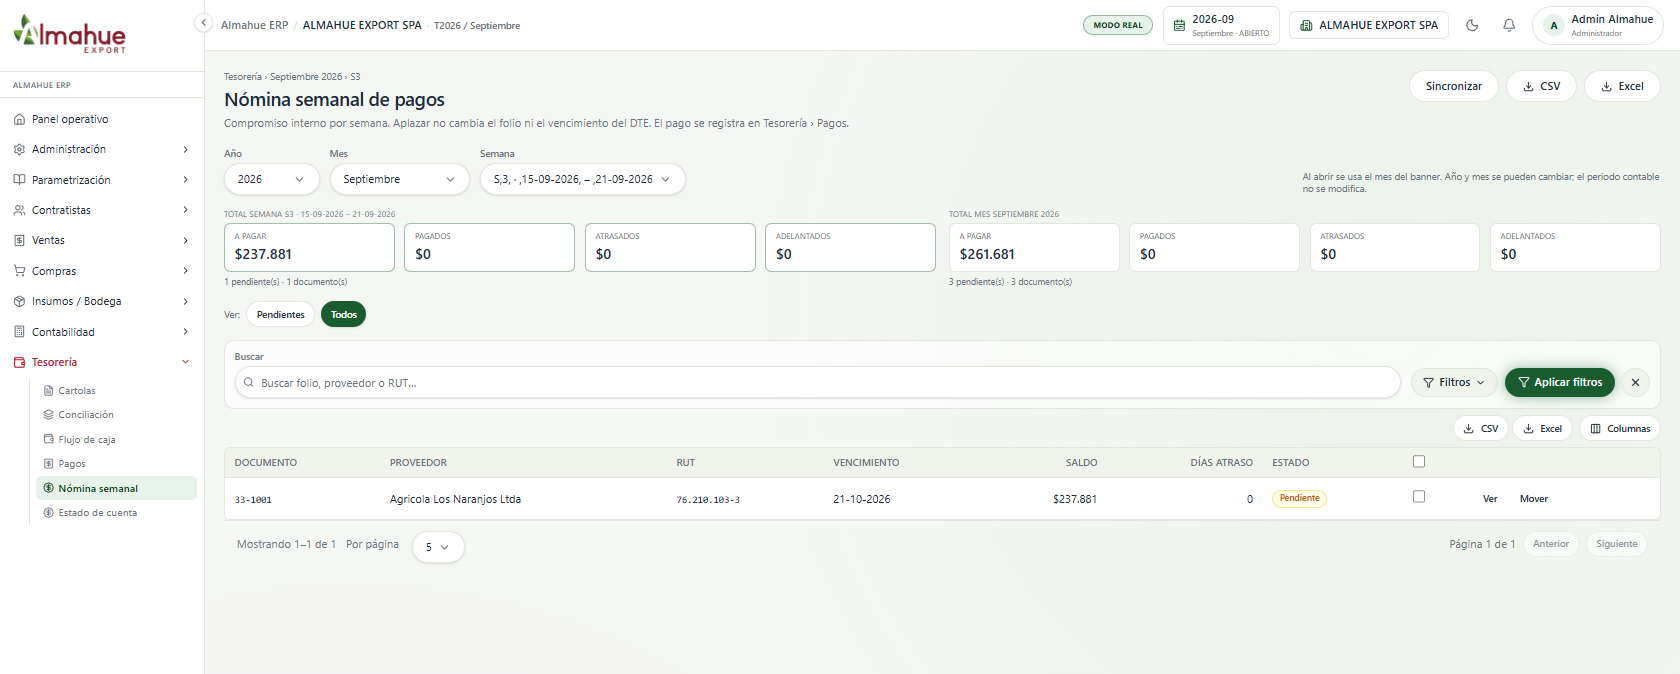This screenshot has height=674, width=1680.
Task: Collapse the Tesorería menu
Action: coord(102,362)
